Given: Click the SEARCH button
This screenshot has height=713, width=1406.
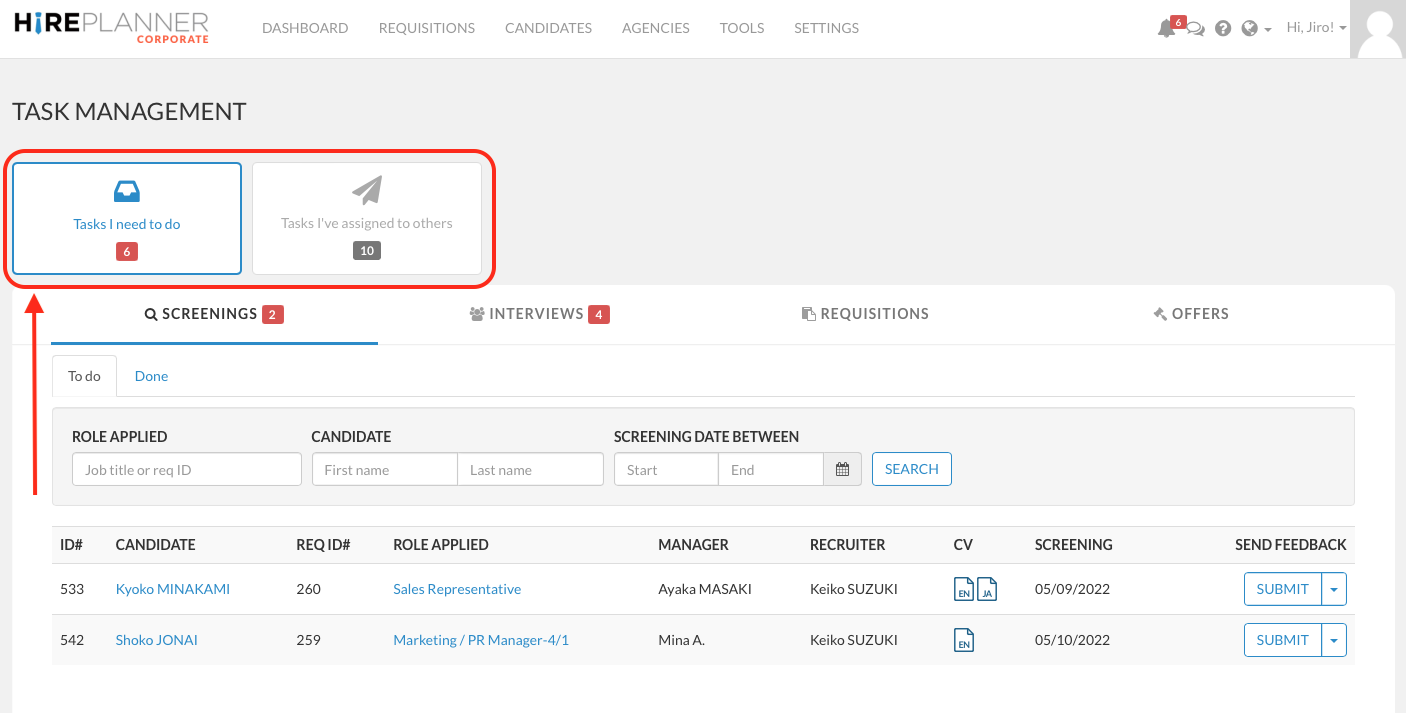Looking at the screenshot, I should click(911, 468).
